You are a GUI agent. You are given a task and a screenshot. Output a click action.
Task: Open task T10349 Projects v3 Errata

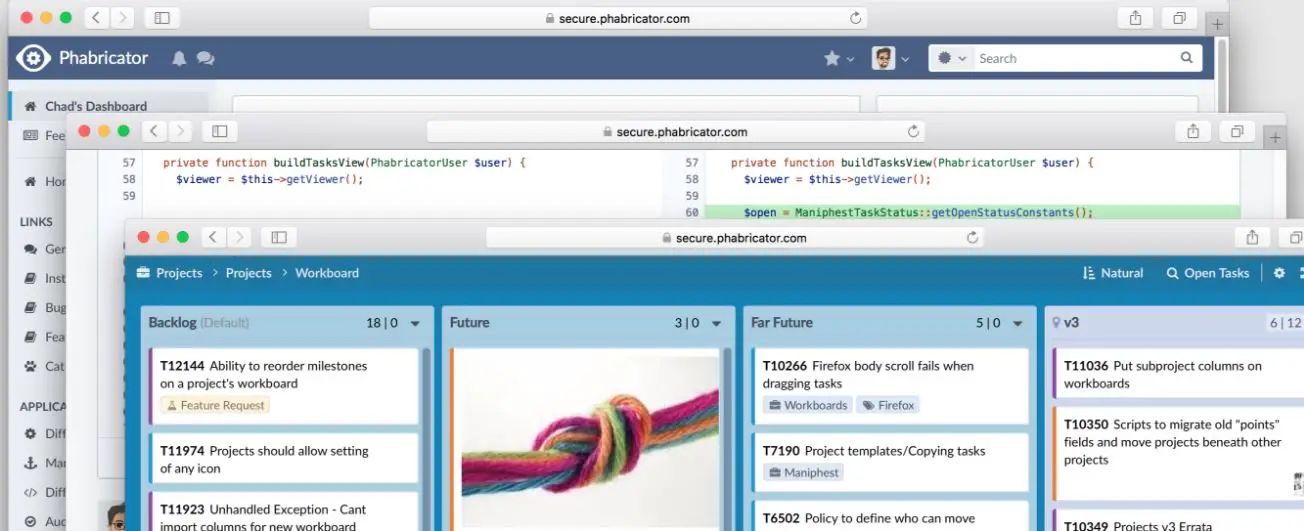pyautogui.click(x=1178, y=520)
